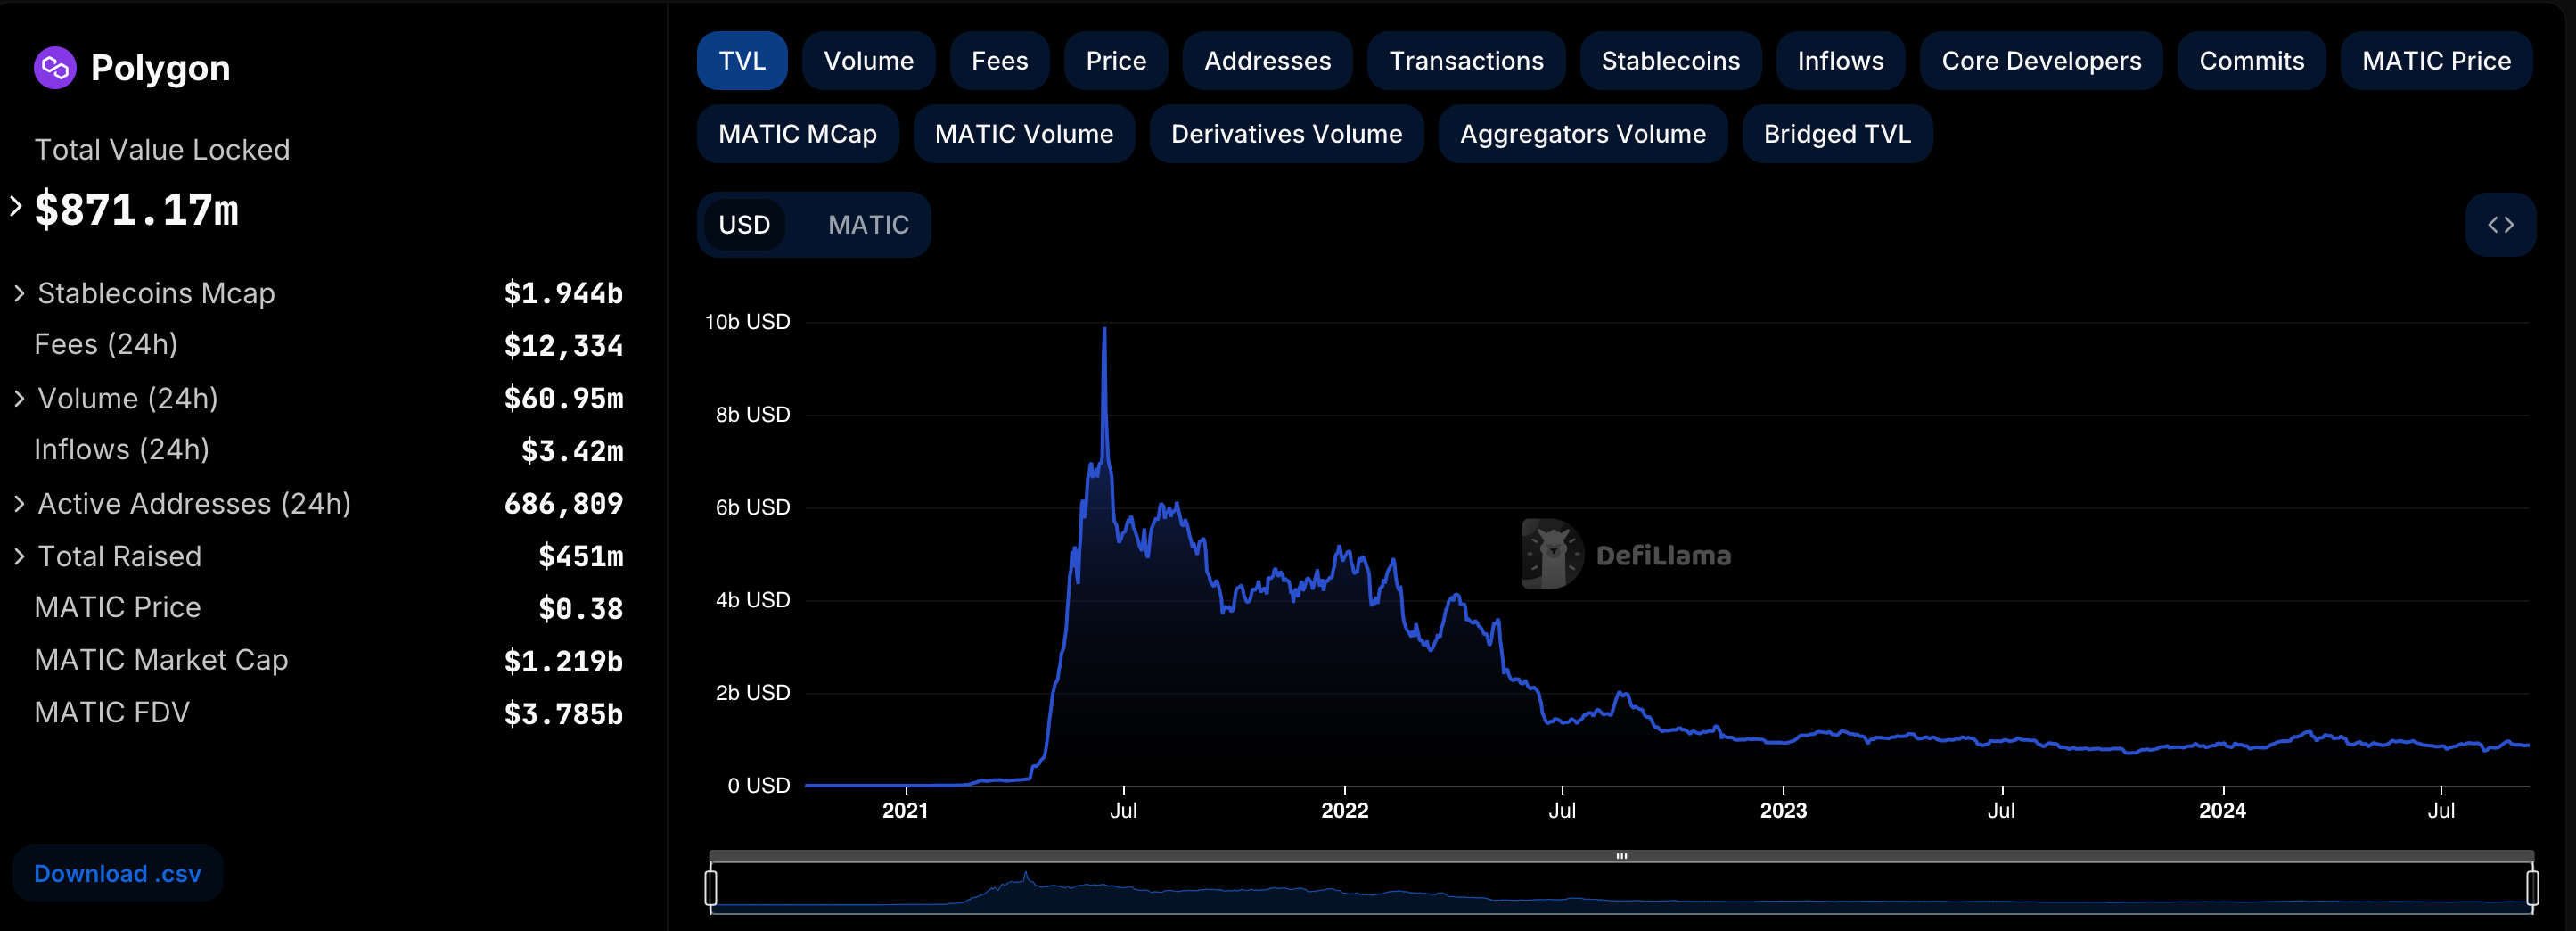Viewport: 2576px width, 931px height.
Task: Click the Fees (24h) label
Action: [106, 344]
